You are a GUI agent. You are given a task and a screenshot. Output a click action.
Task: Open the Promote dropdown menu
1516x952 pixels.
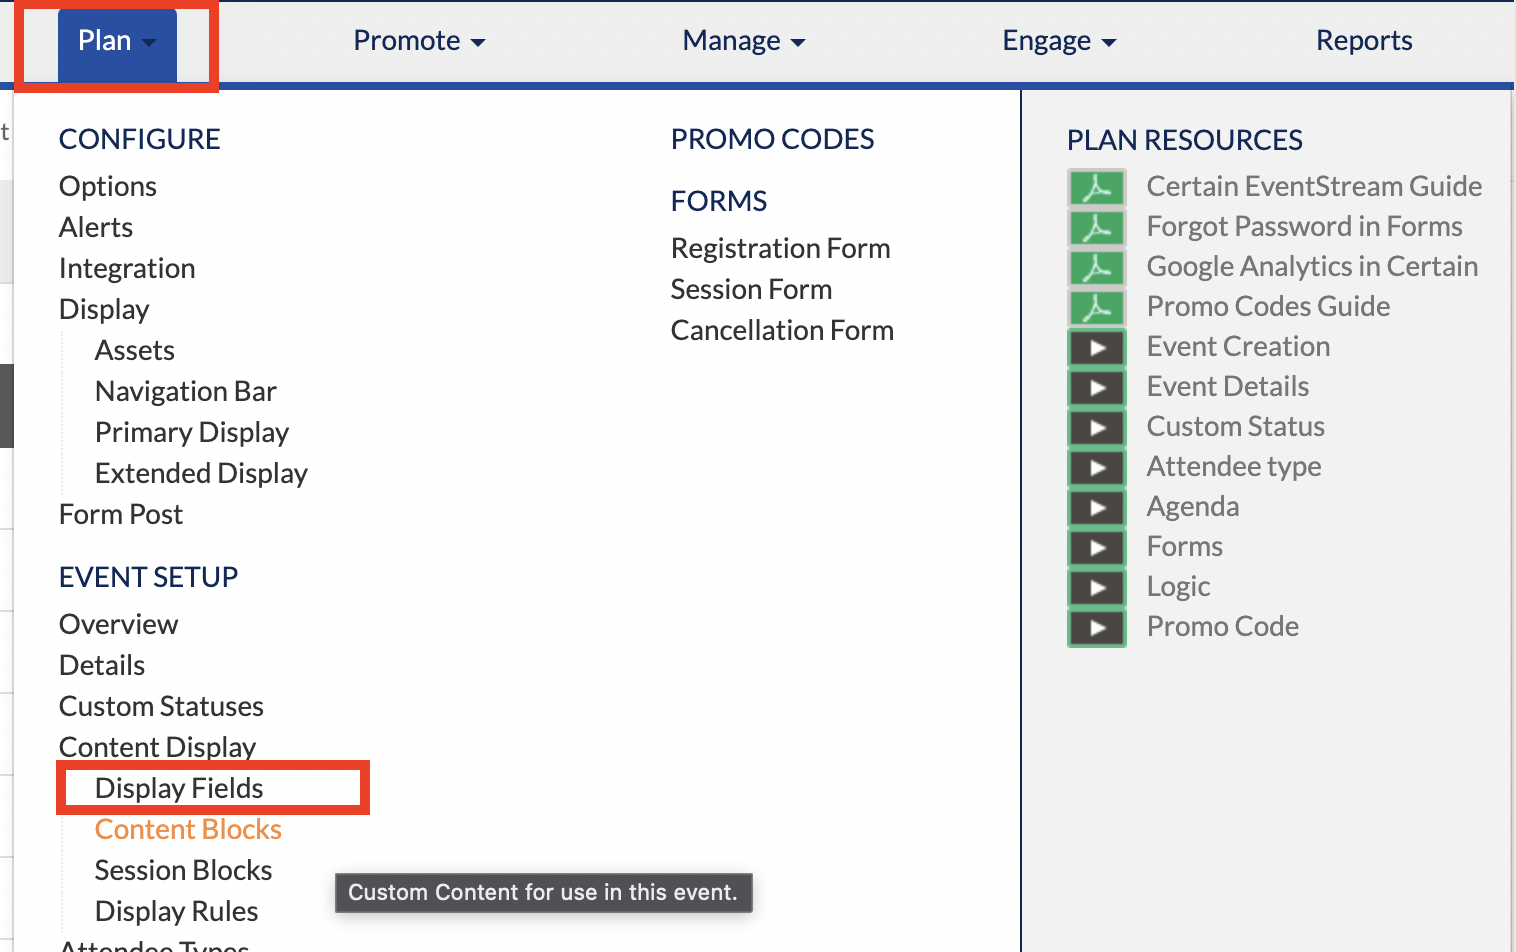click(x=419, y=41)
